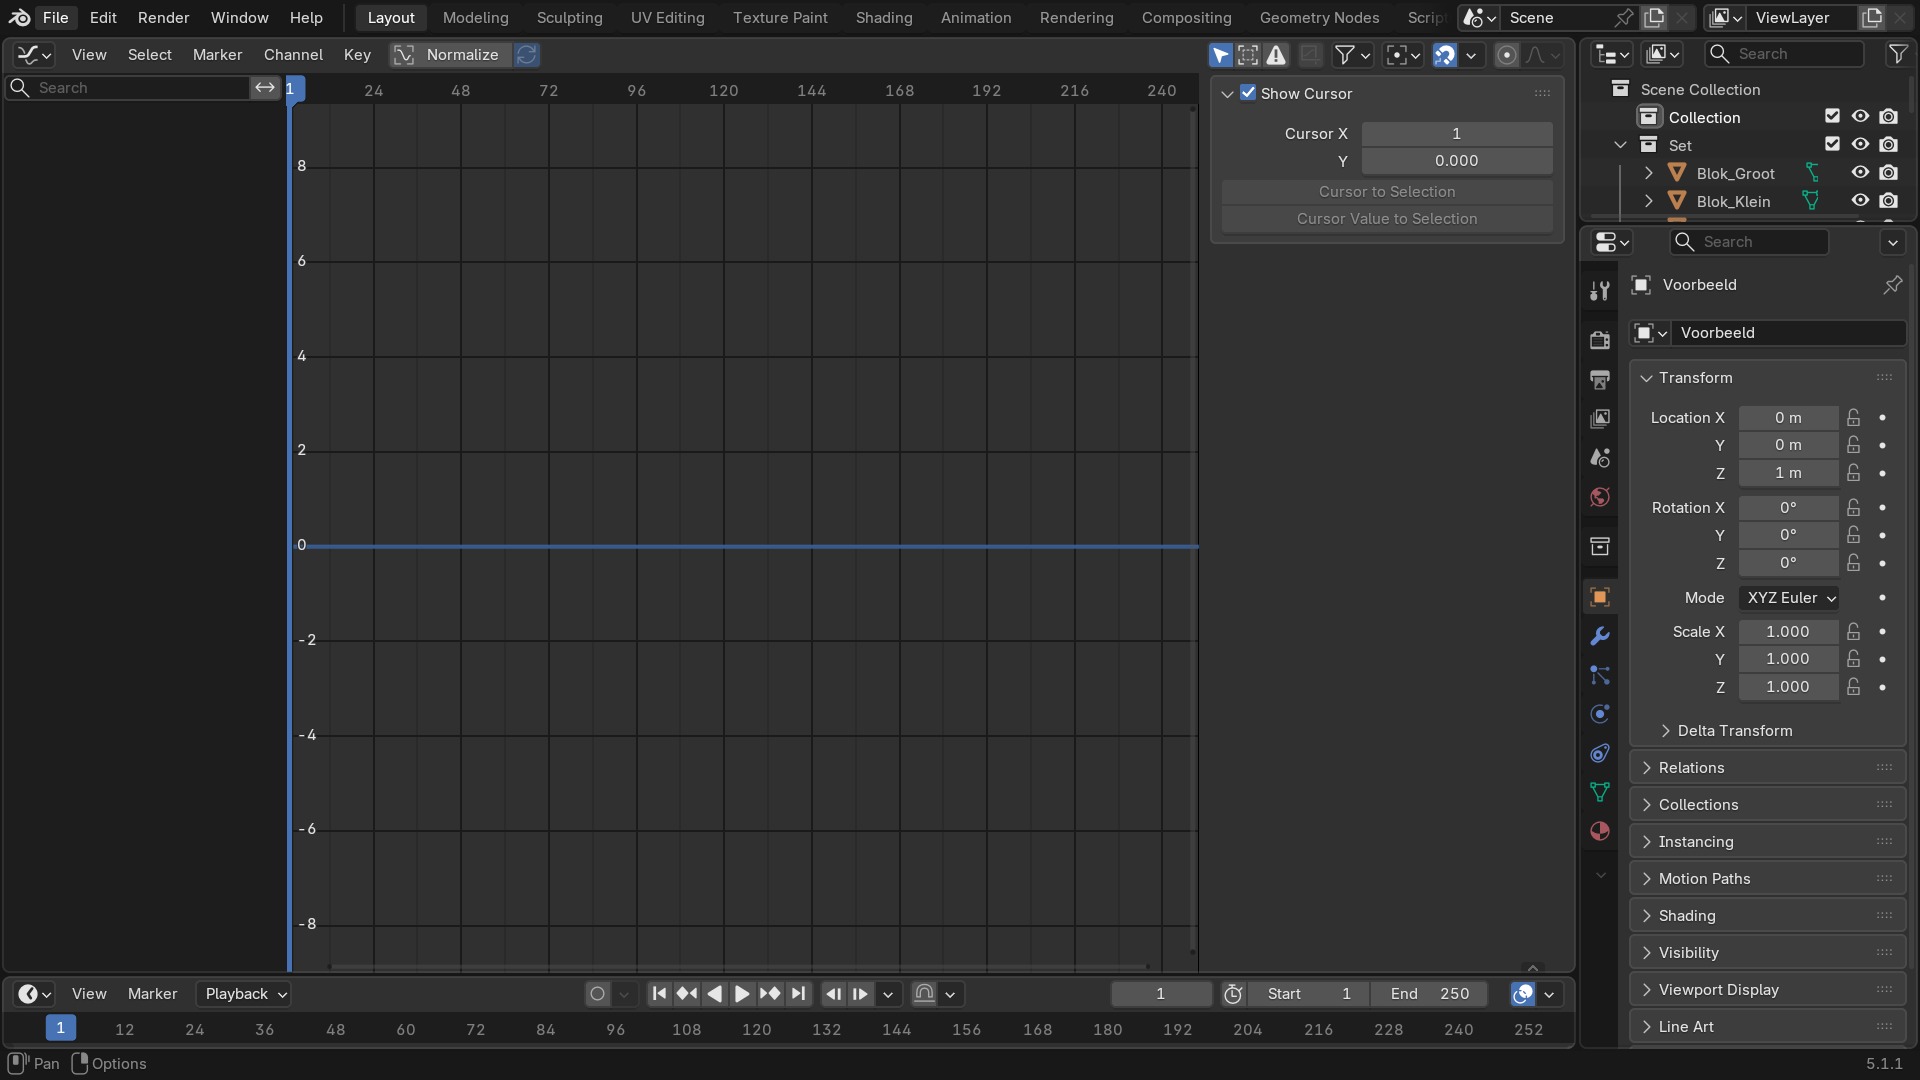
Task: Open the World properties tab
Action: coord(1600,497)
